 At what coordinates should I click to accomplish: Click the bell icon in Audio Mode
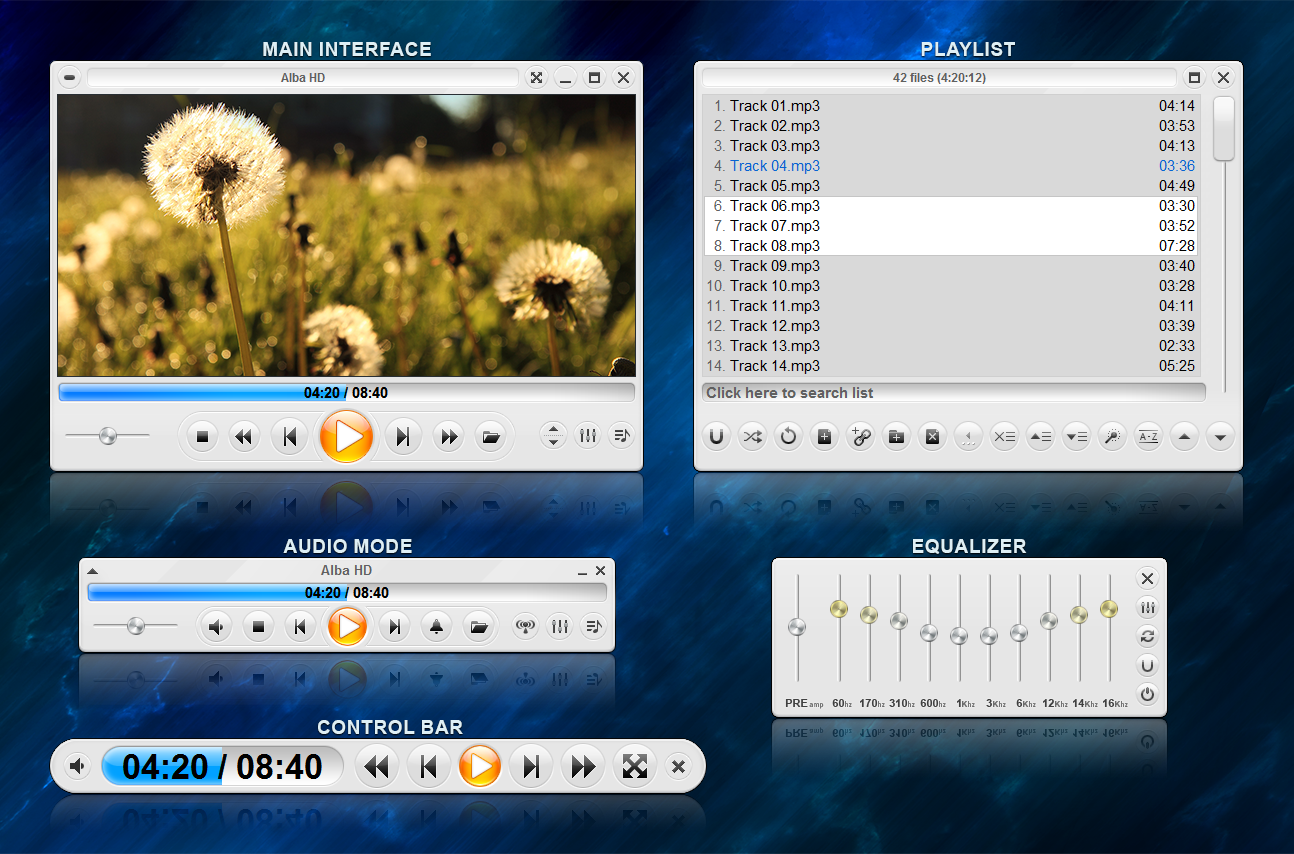pyautogui.click(x=436, y=627)
